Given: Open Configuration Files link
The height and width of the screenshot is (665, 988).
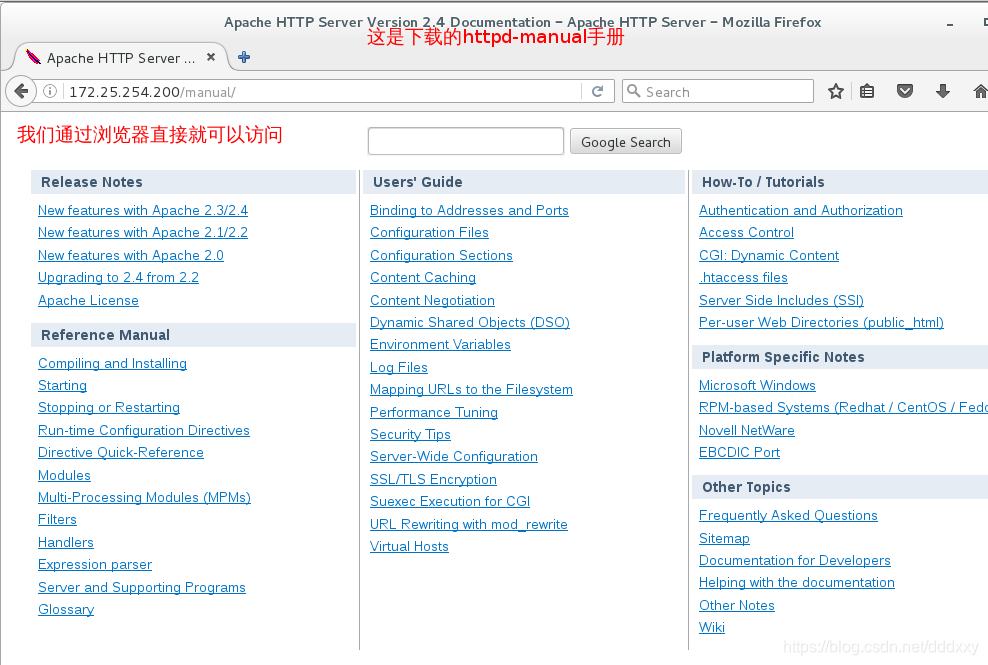Looking at the screenshot, I should (x=429, y=233).
